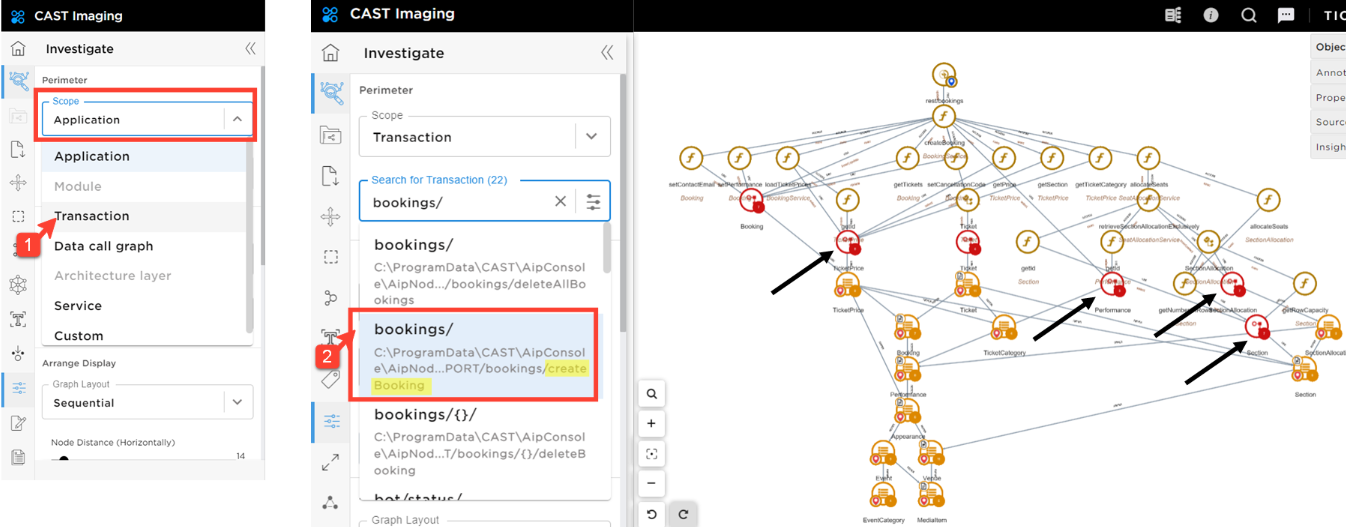Screen dimensions: 1346x527
Task: Select MediaItem table node
Action: tap(933, 496)
